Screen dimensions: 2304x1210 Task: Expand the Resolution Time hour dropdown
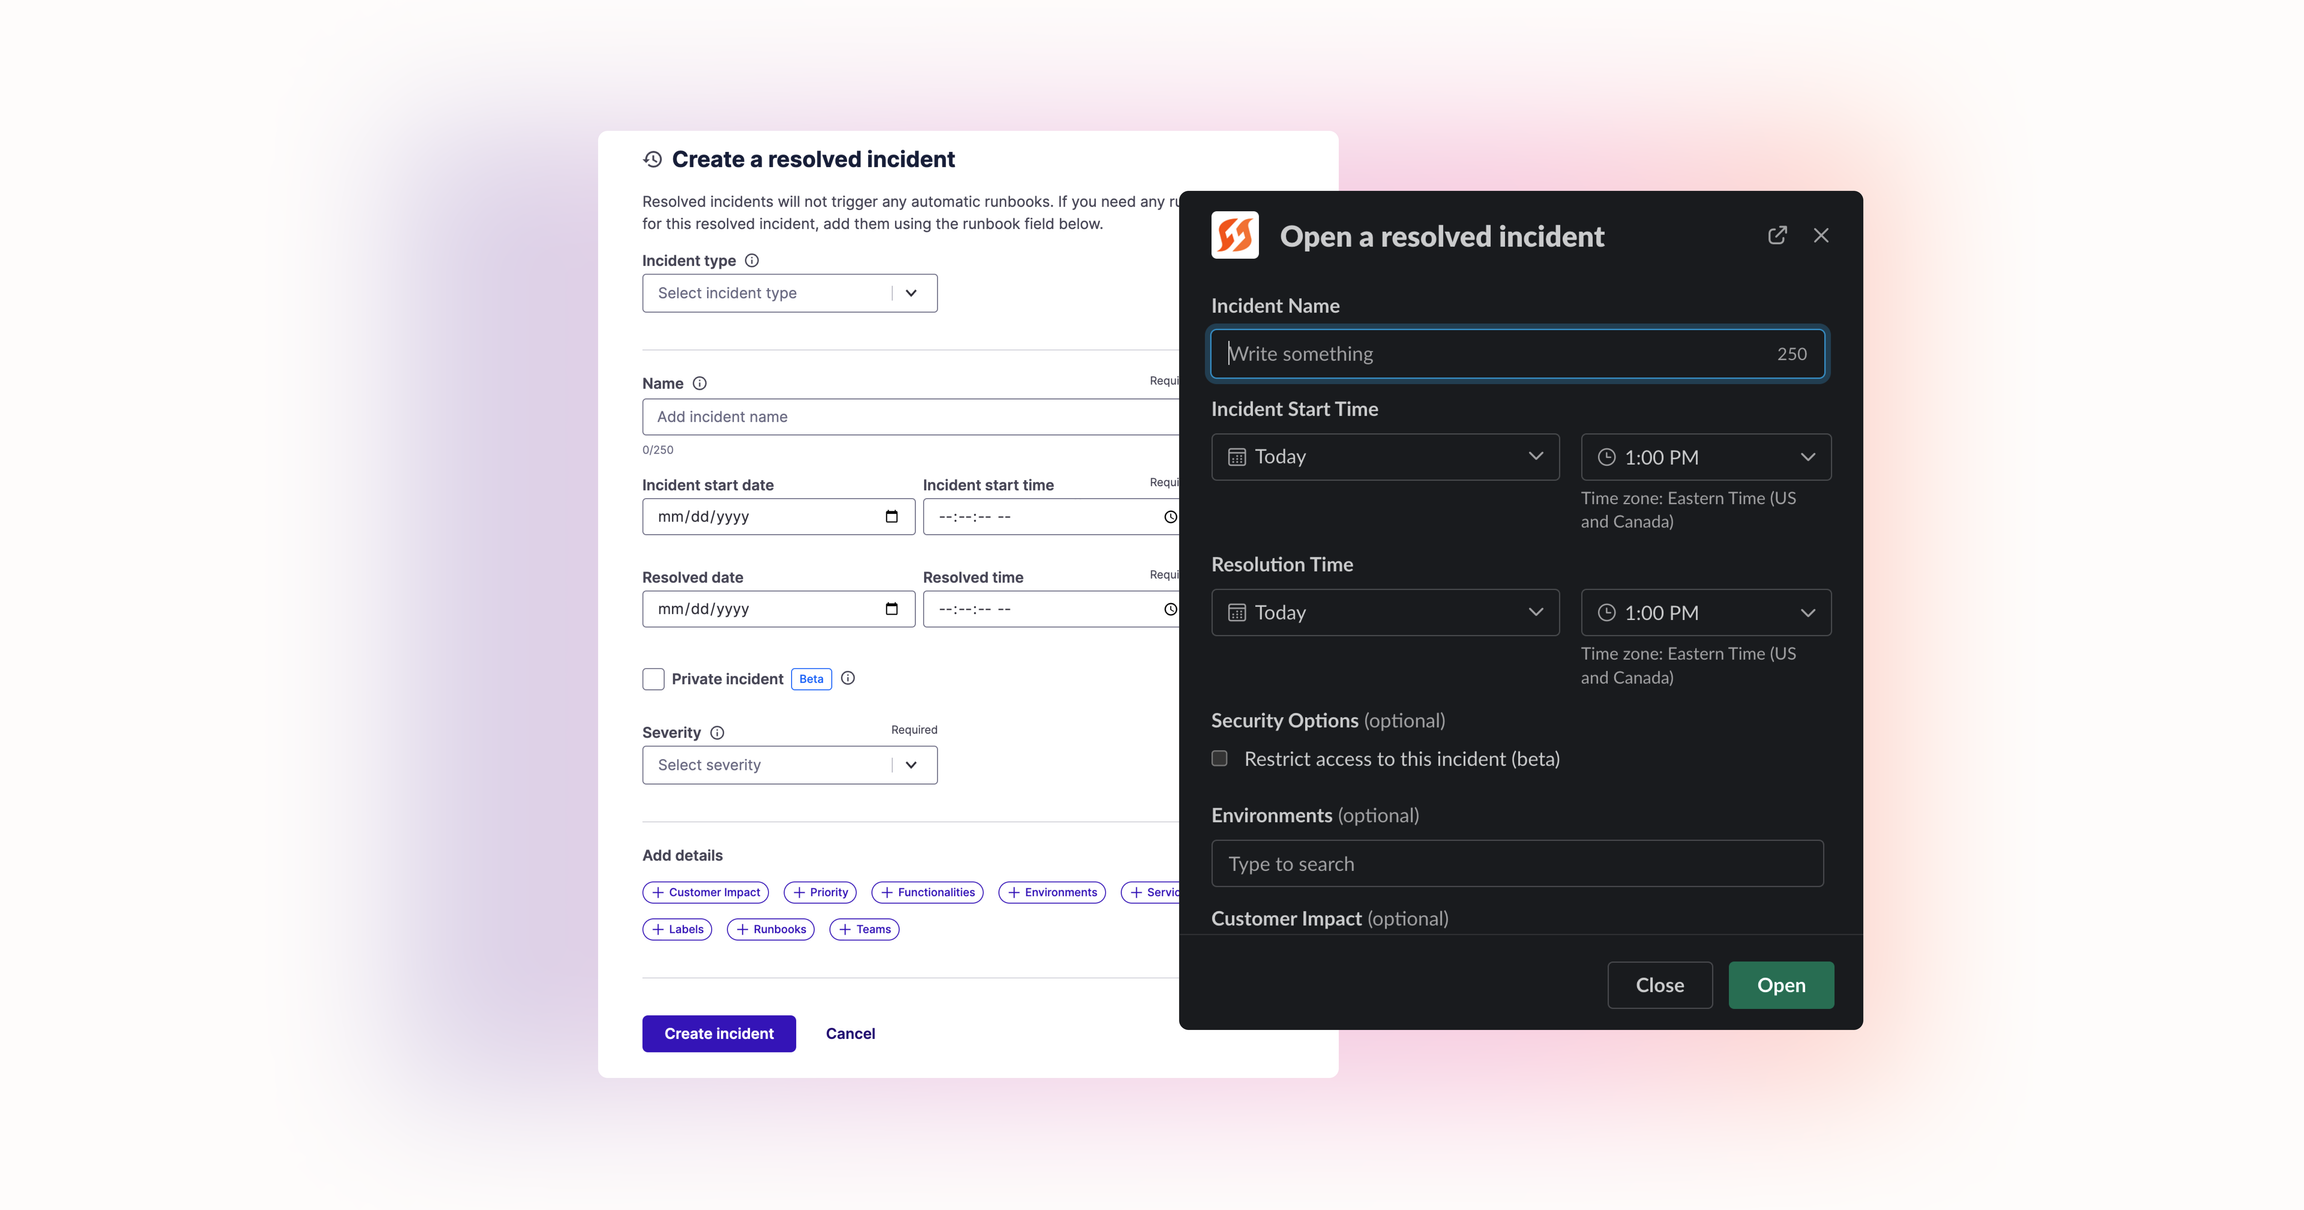click(x=1706, y=612)
